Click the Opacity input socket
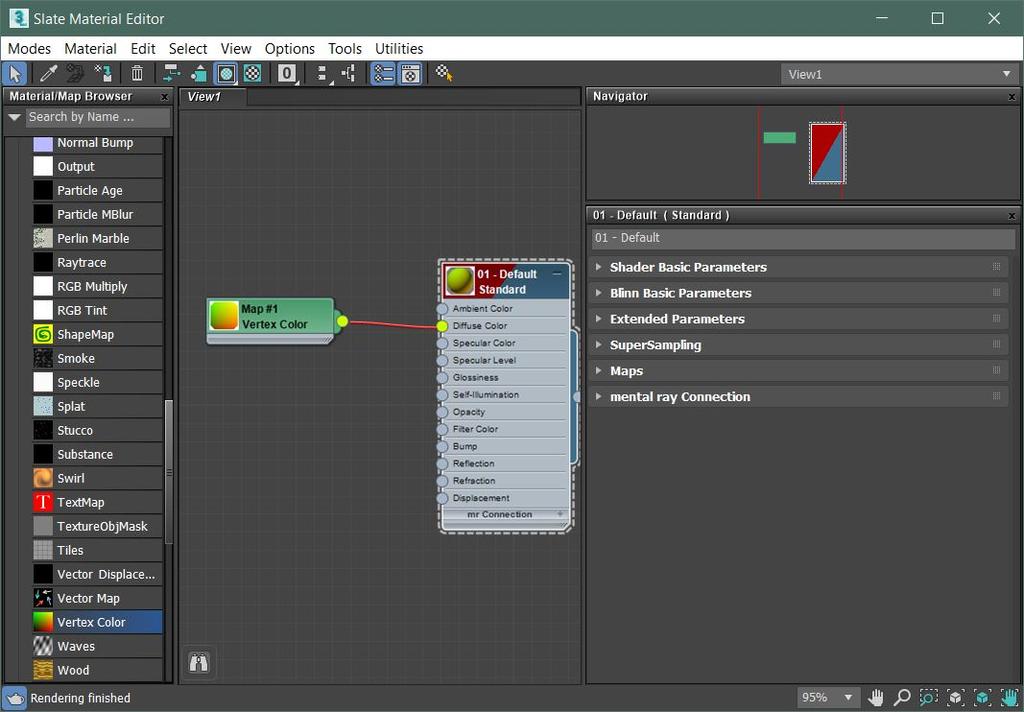This screenshot has width=1024, height=712. (x=442, y=412)
